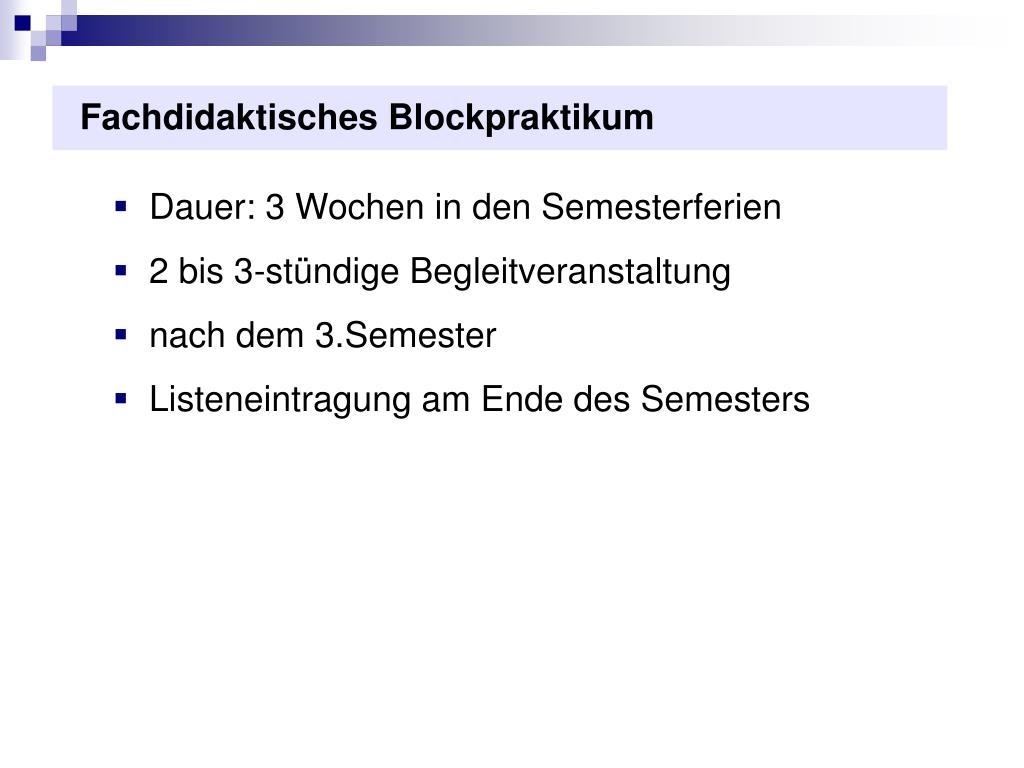Click the bullet marker before 'nach dem'
Screen dimensions: 1024x768
point(121,335)
